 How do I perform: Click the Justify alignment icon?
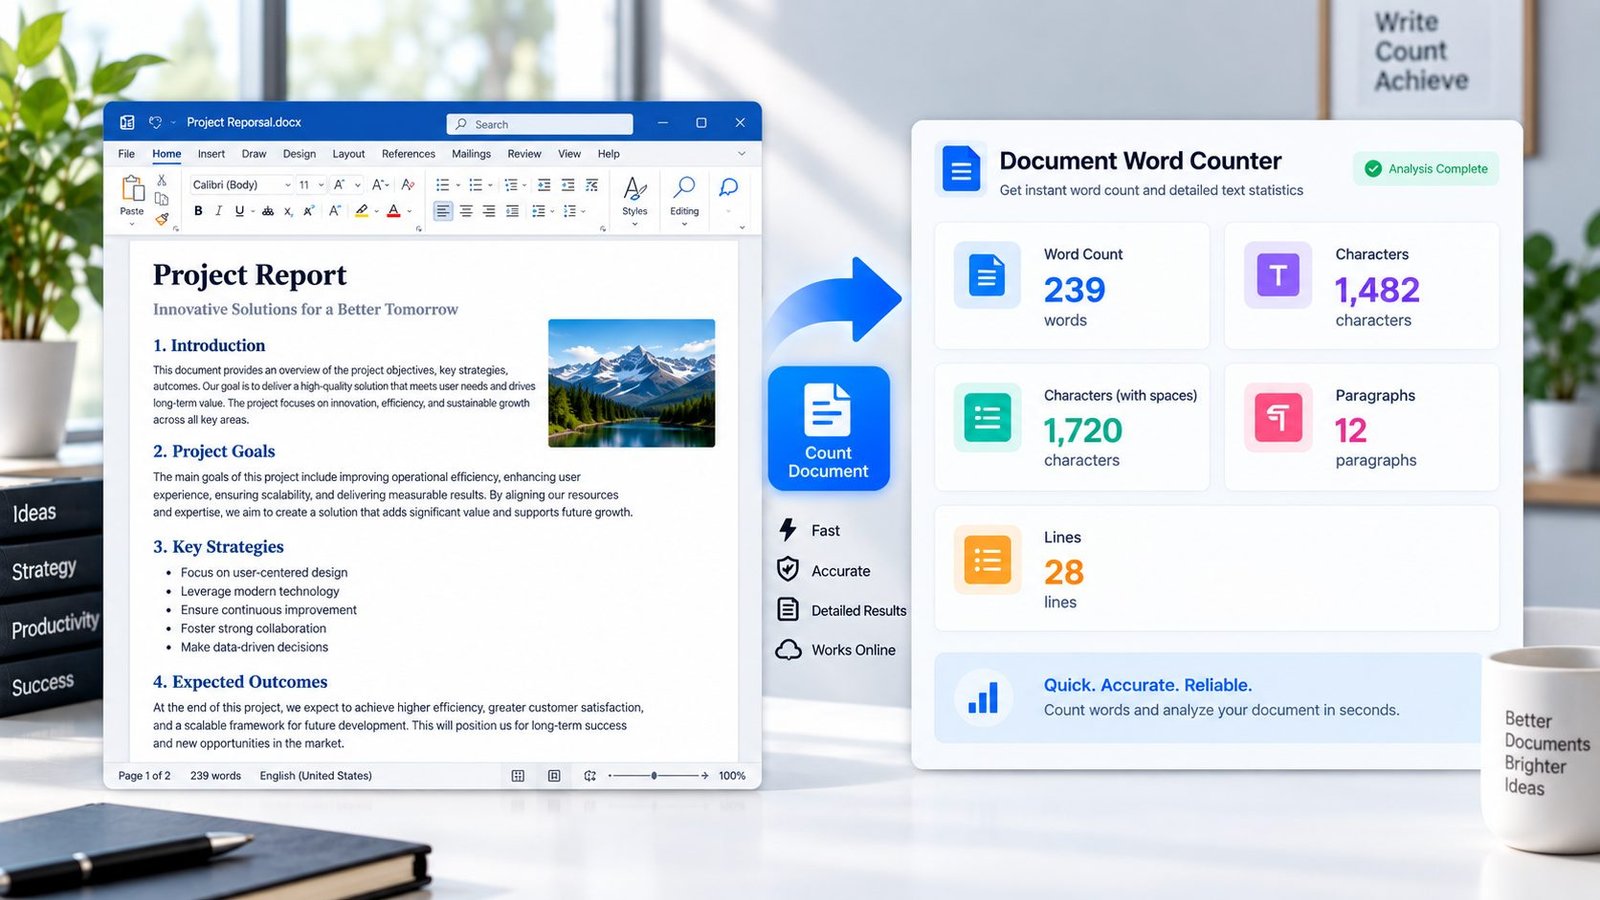(513, 211)
